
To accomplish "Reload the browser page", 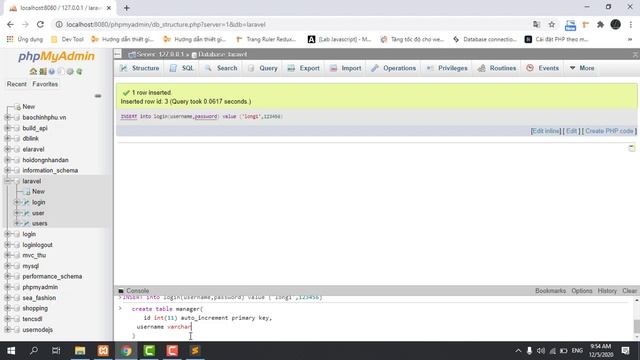I will pyautogui.click(x=40, y=24).
